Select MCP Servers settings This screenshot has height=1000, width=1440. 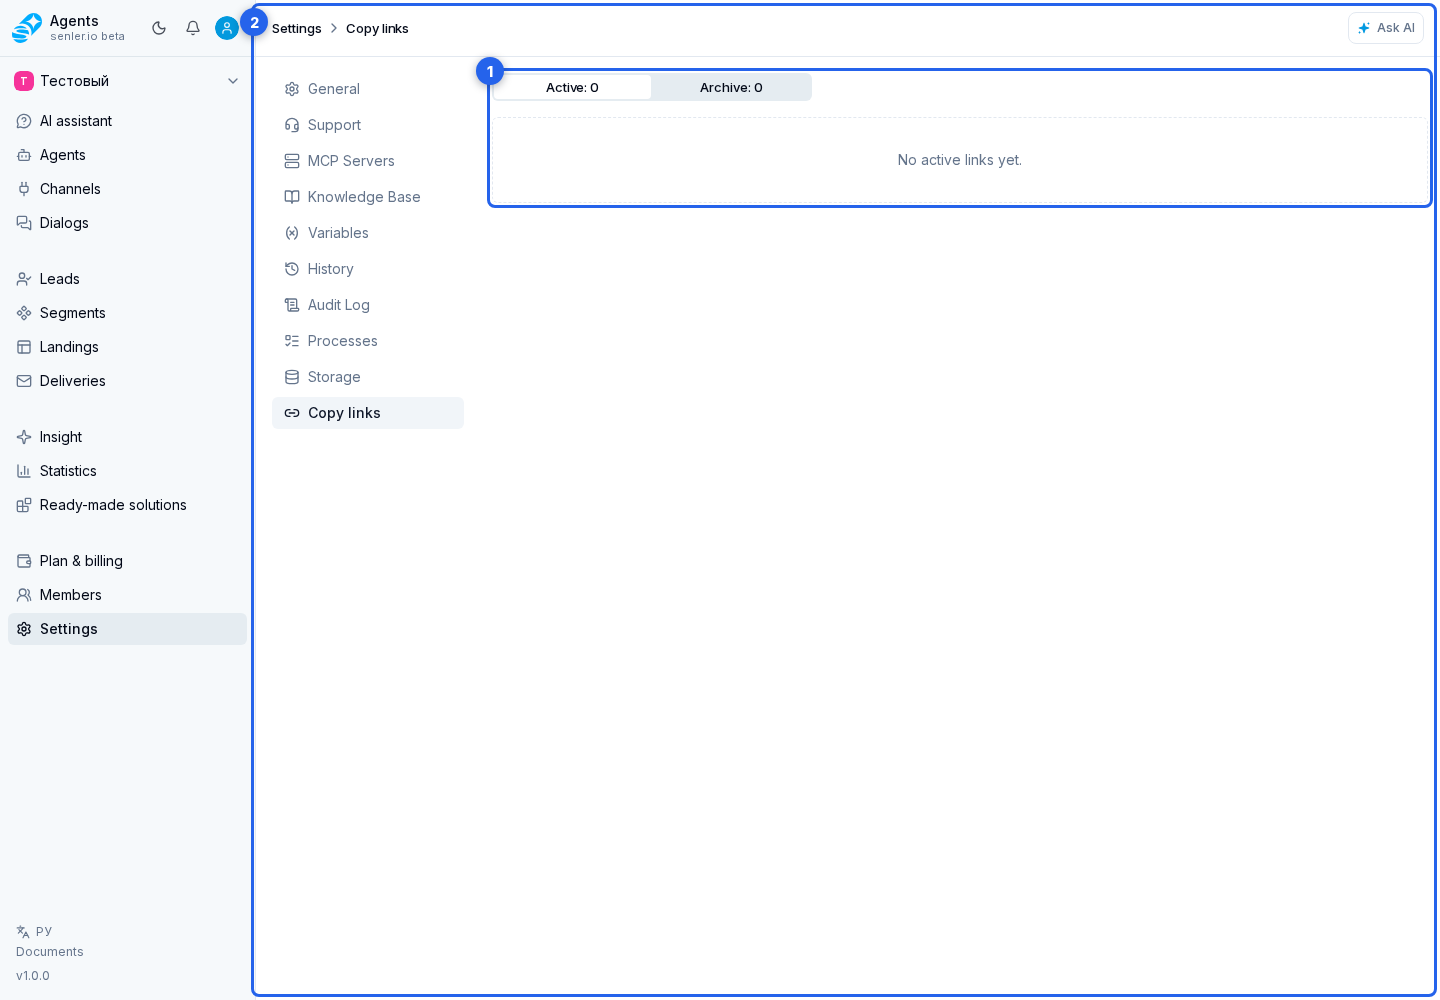point(368,161)
